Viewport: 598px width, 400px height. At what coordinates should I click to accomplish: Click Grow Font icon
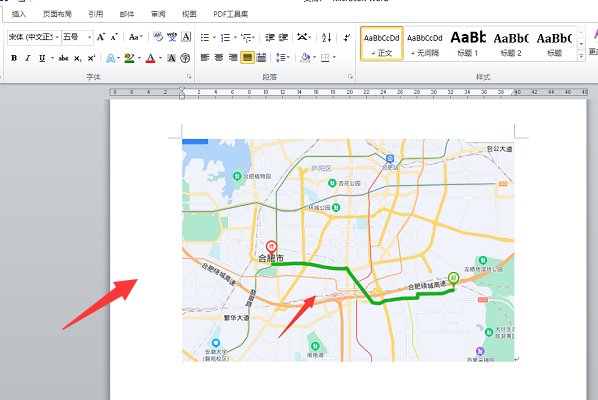pyautogui.click(x=100, y=37)
